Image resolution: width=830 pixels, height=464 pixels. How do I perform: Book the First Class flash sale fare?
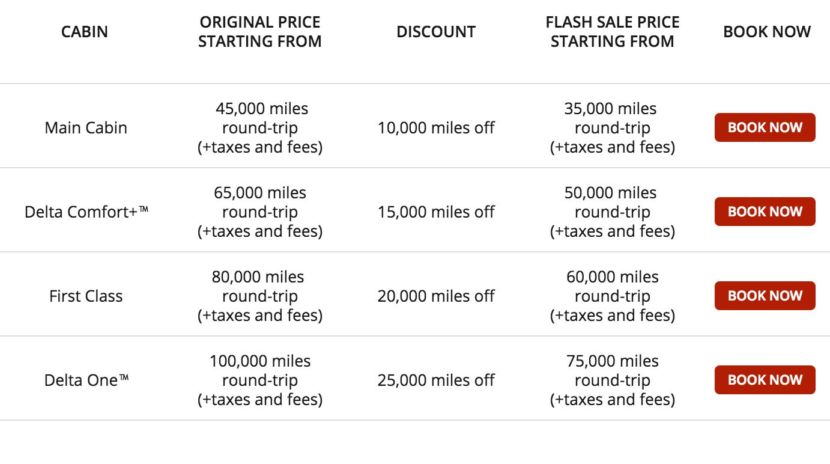(x=764, y=296)
